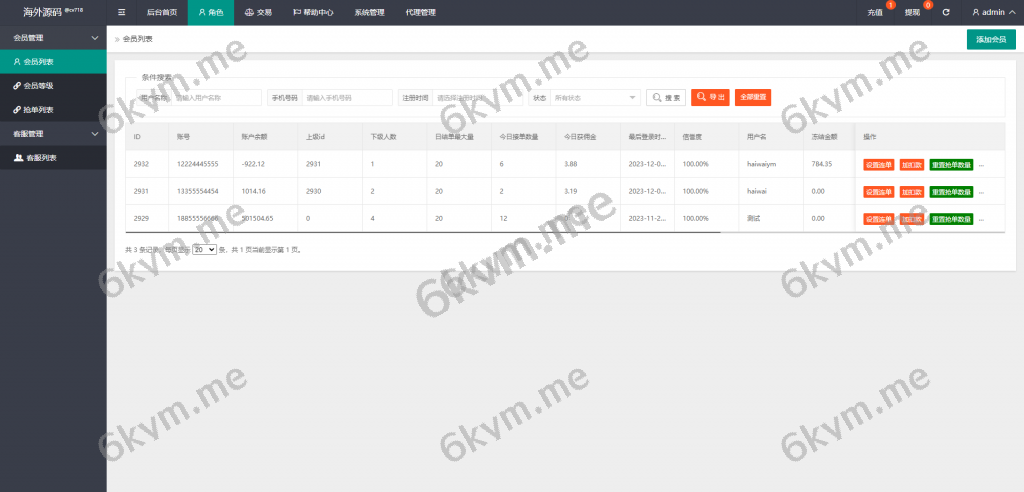1024x492 pixels.
Task: Focus the 手机号码 phone number input field
Action: [347, 98]
